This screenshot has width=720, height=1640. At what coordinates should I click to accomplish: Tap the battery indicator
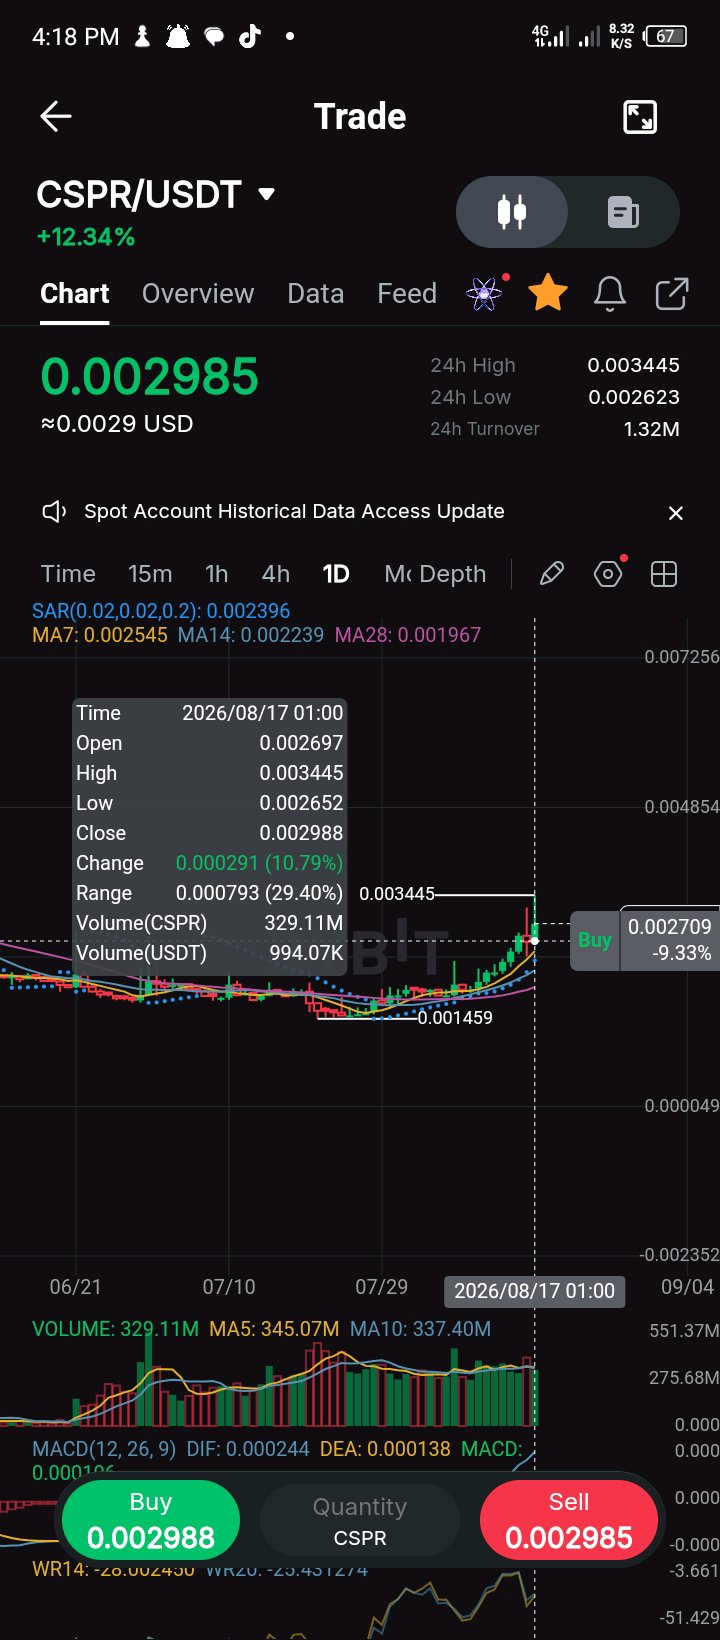(x=666, y=36)
